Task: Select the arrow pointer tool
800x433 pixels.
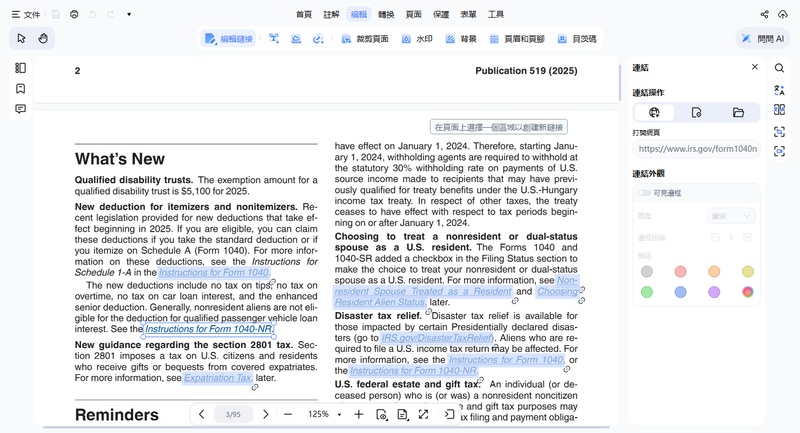Action: (x=21, y=38)
